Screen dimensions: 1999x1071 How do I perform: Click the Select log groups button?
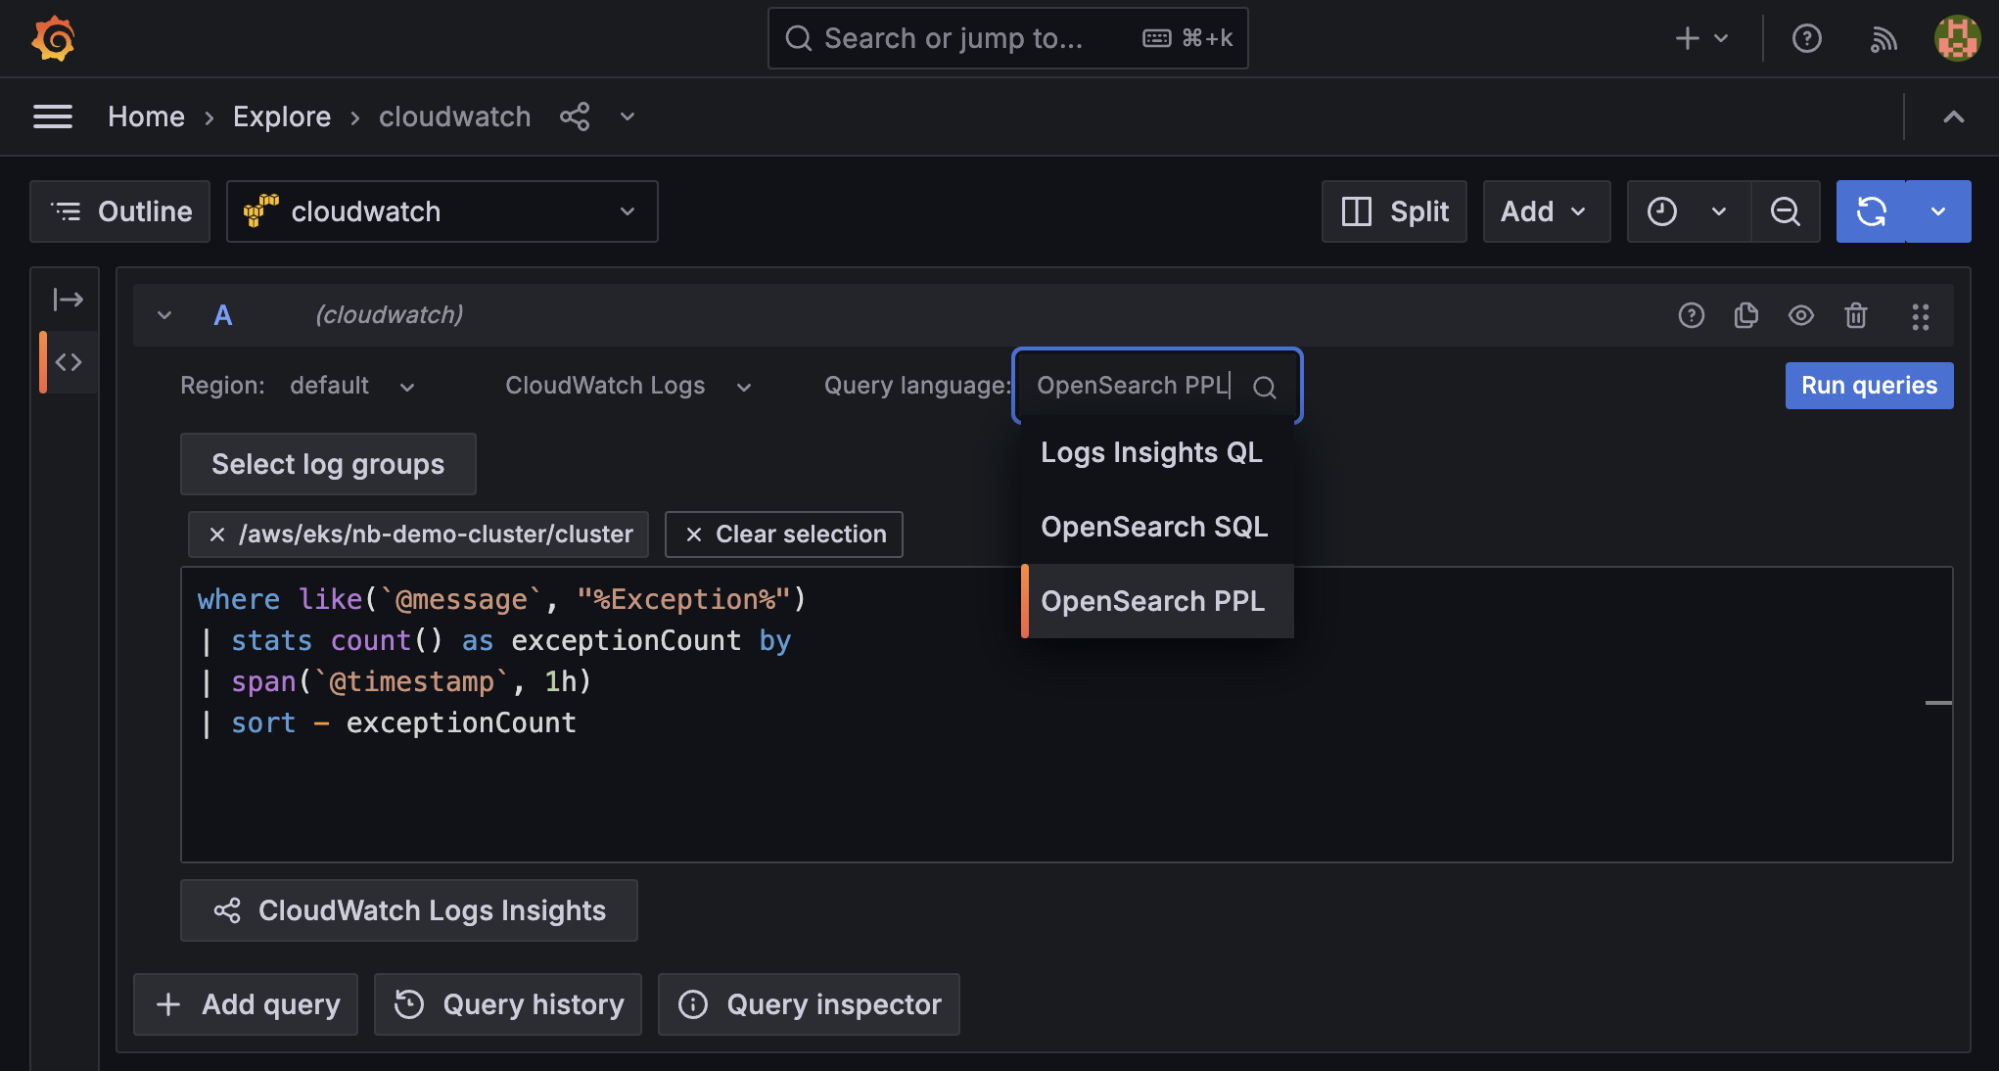(x=328, y=464)
